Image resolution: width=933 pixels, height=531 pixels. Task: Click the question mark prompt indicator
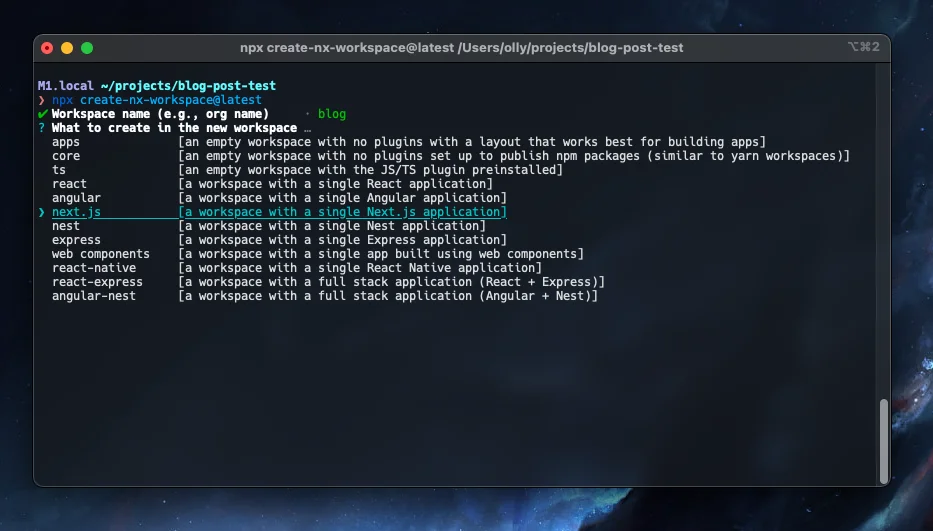(42, 128)
